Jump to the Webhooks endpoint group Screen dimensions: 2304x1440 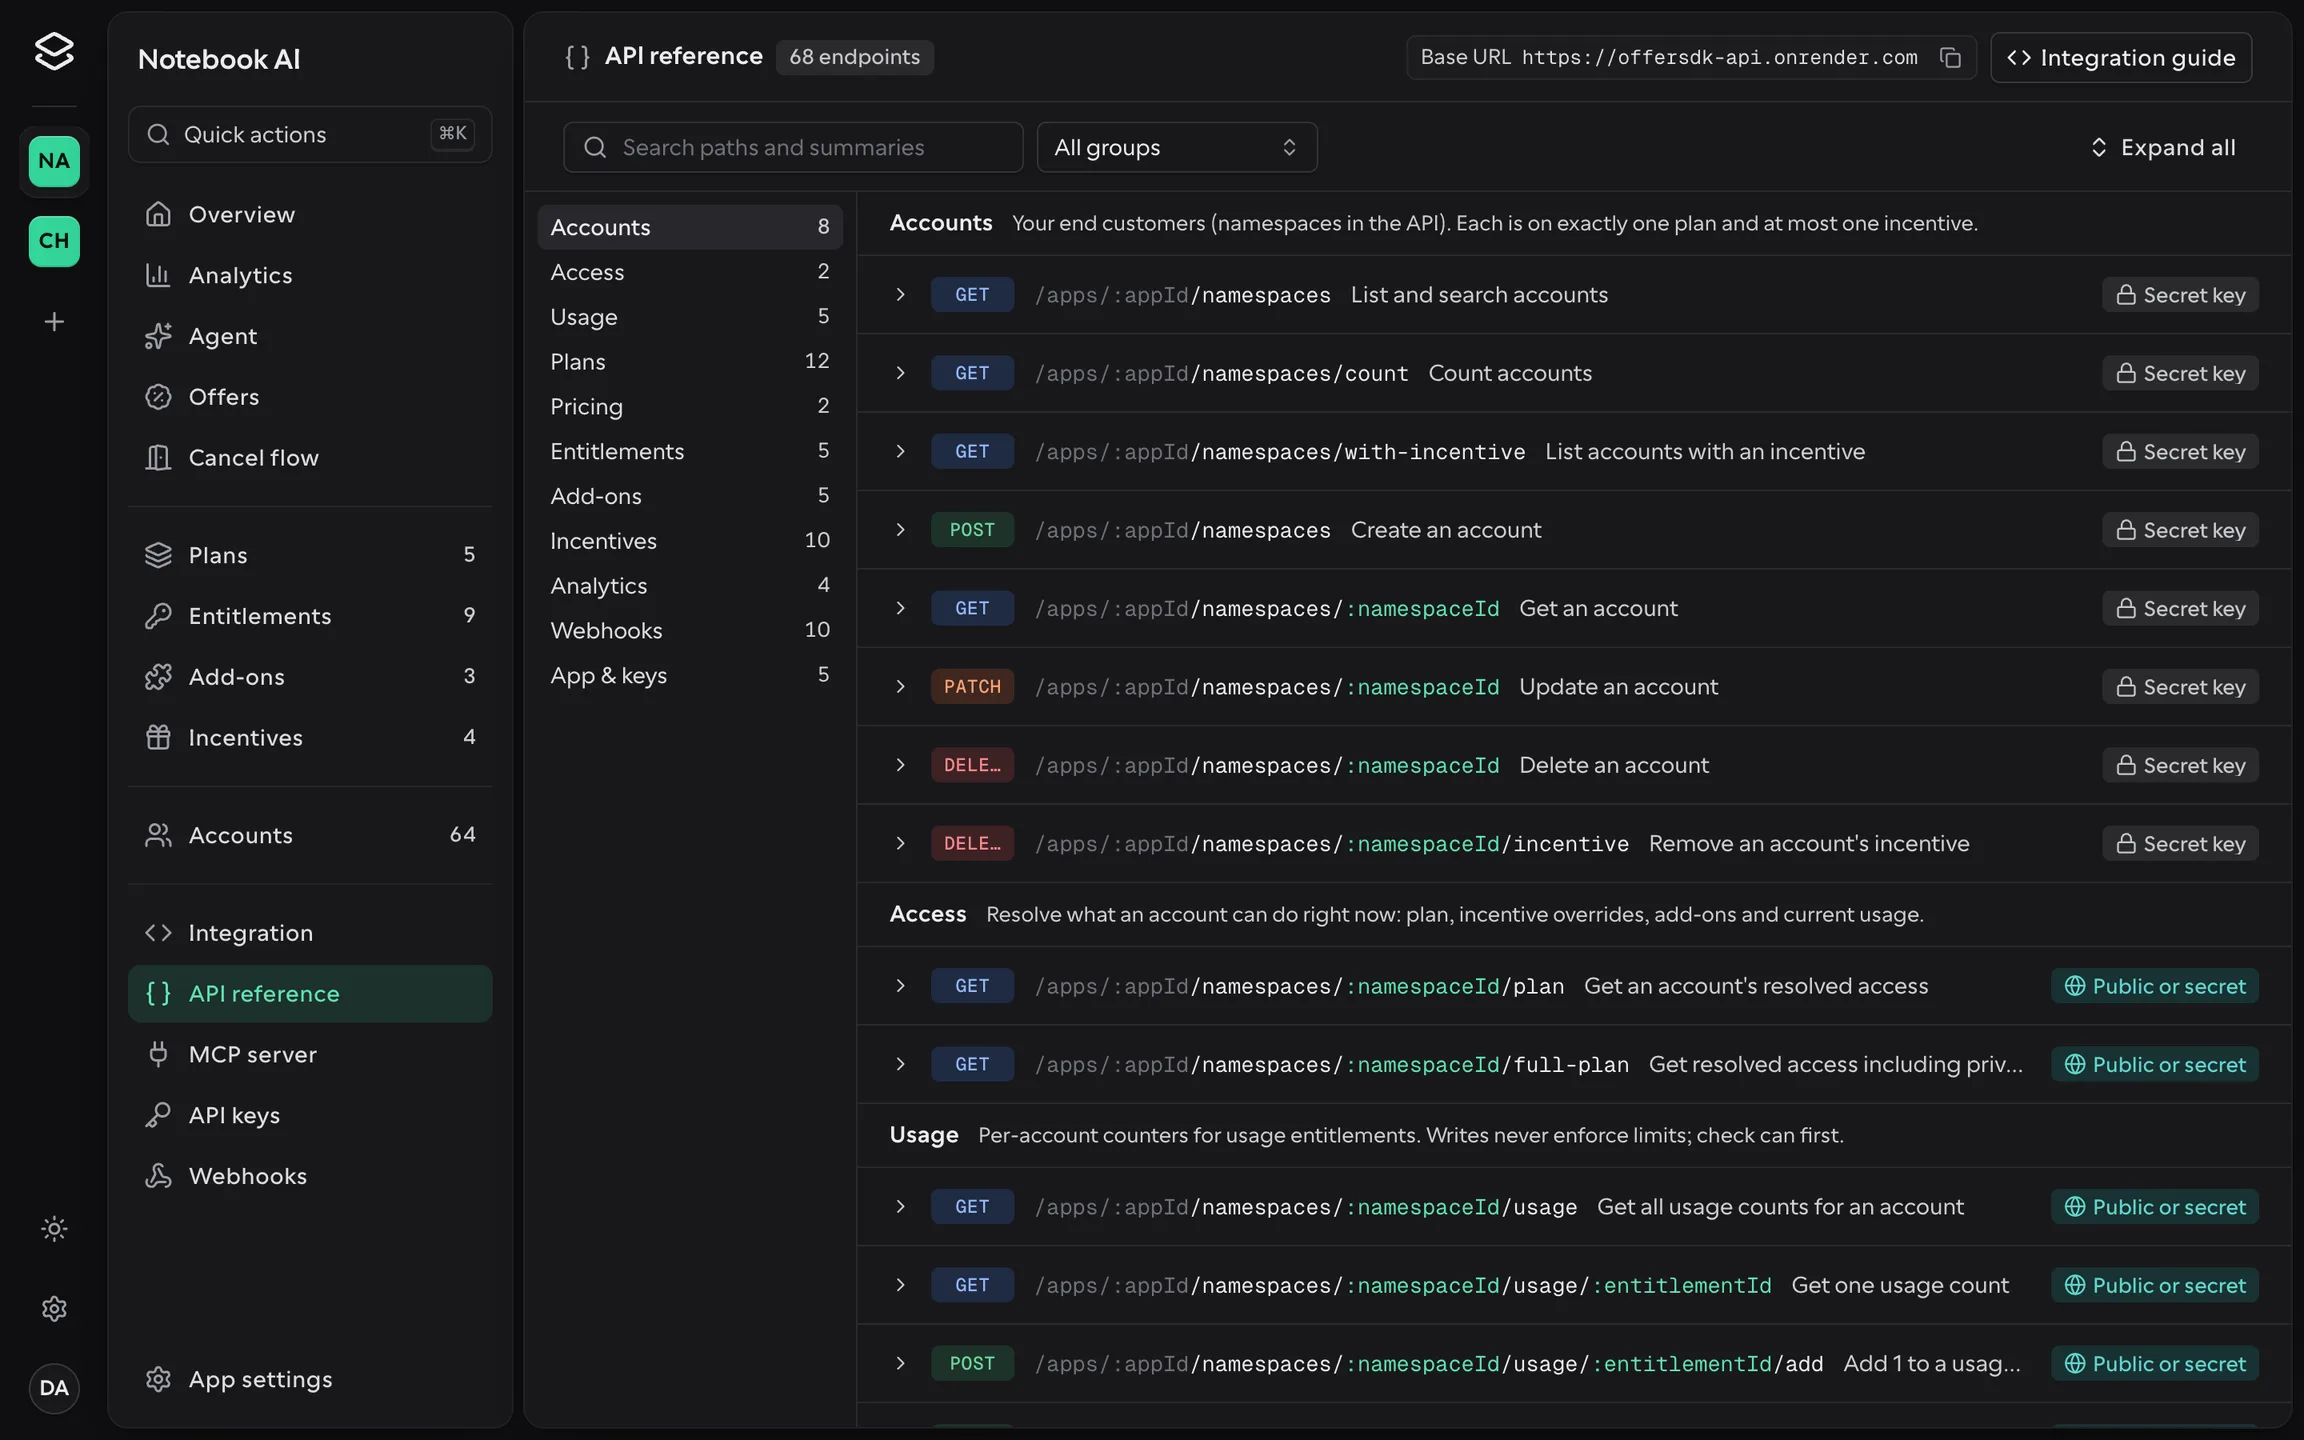point(690,630)
